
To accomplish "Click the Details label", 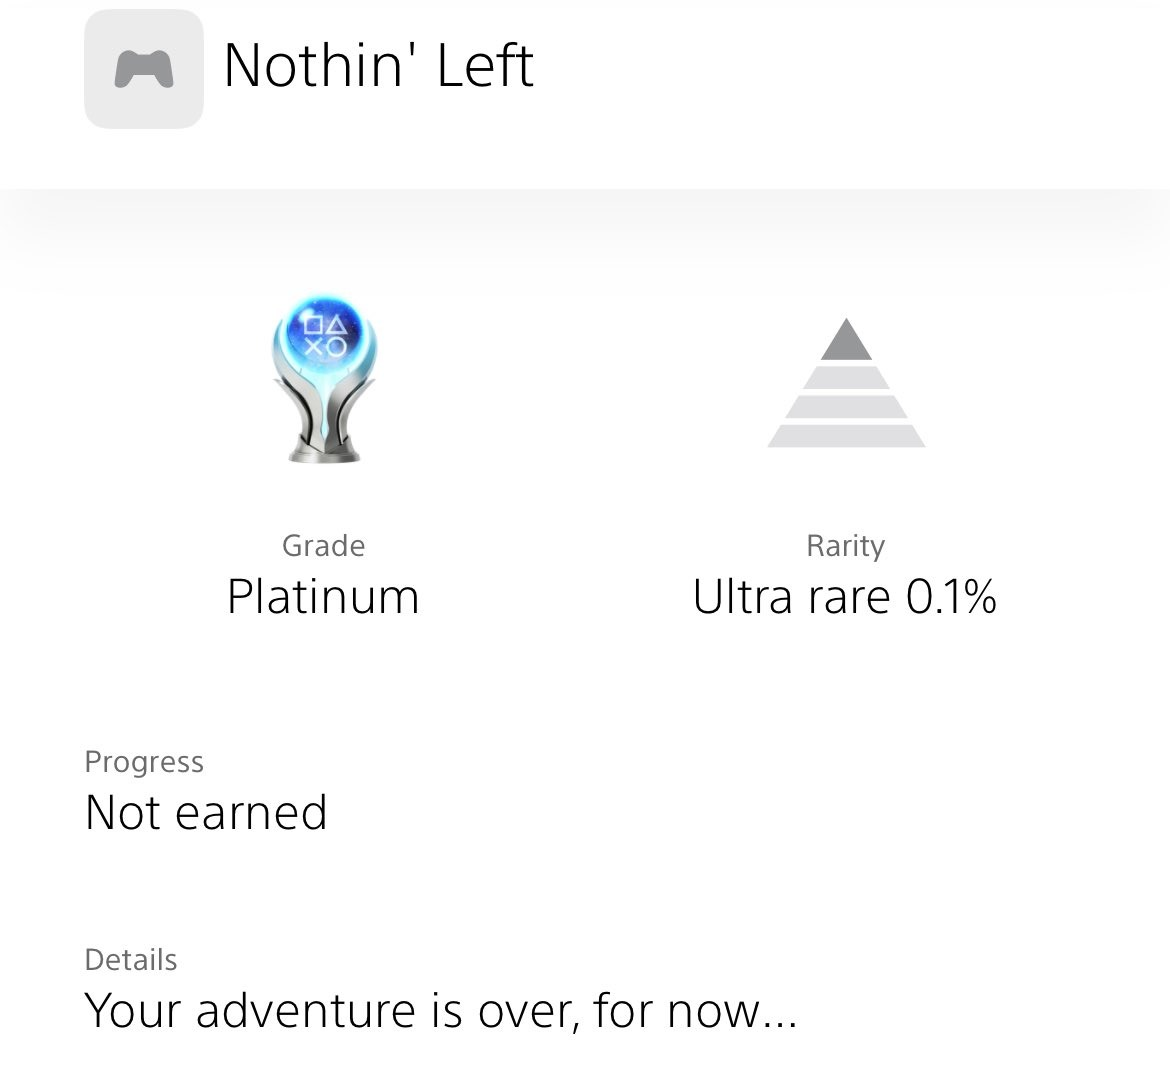I will (x=131, y=960).
